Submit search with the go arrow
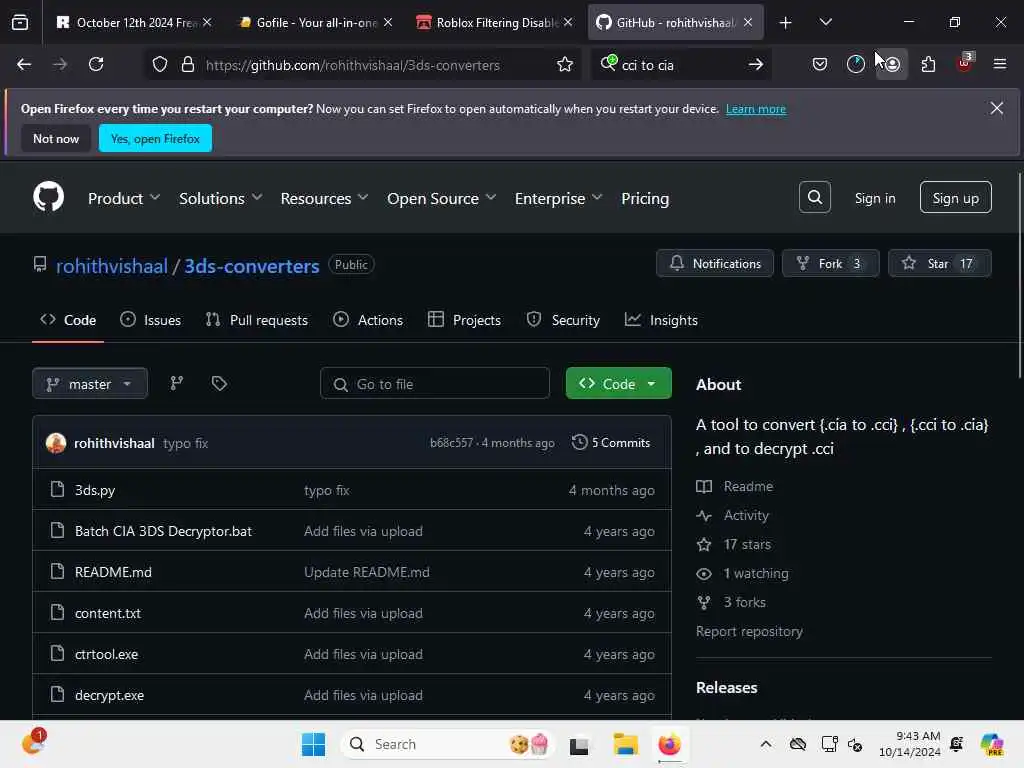This screenshot has height=768, width=1024. tap(756, 65)
